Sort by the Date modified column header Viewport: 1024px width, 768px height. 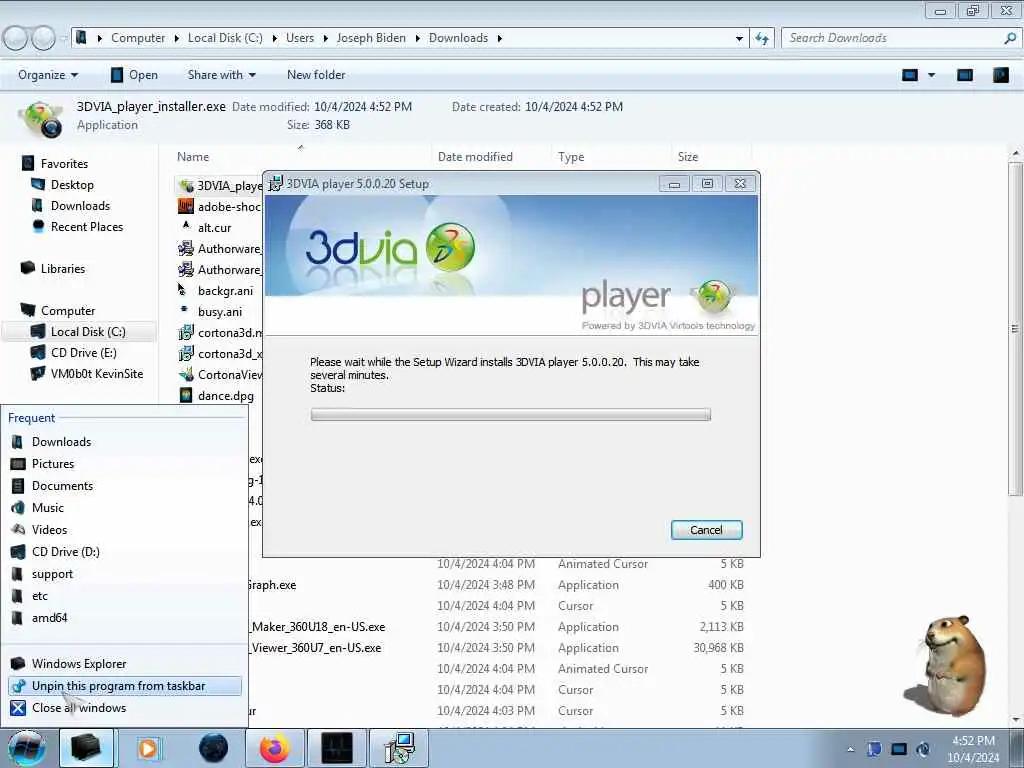coord(475,157)
